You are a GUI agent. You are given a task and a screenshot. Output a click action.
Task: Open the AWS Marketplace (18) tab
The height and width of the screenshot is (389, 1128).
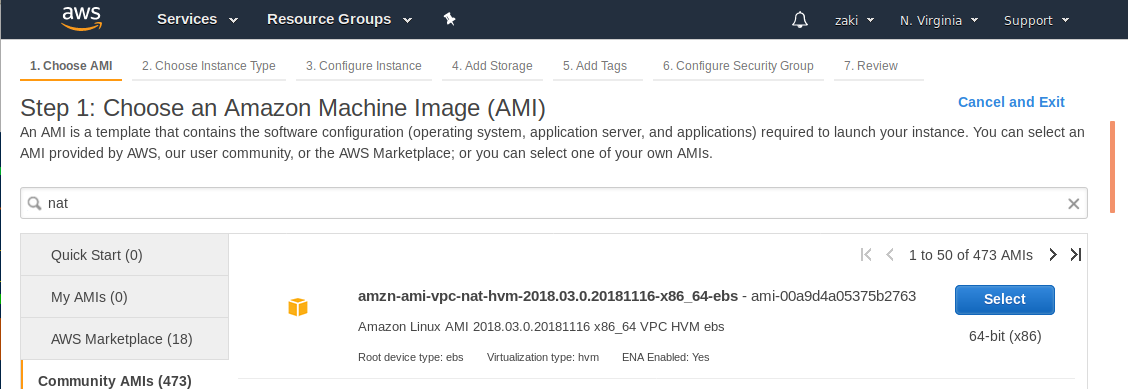[124, 339]
